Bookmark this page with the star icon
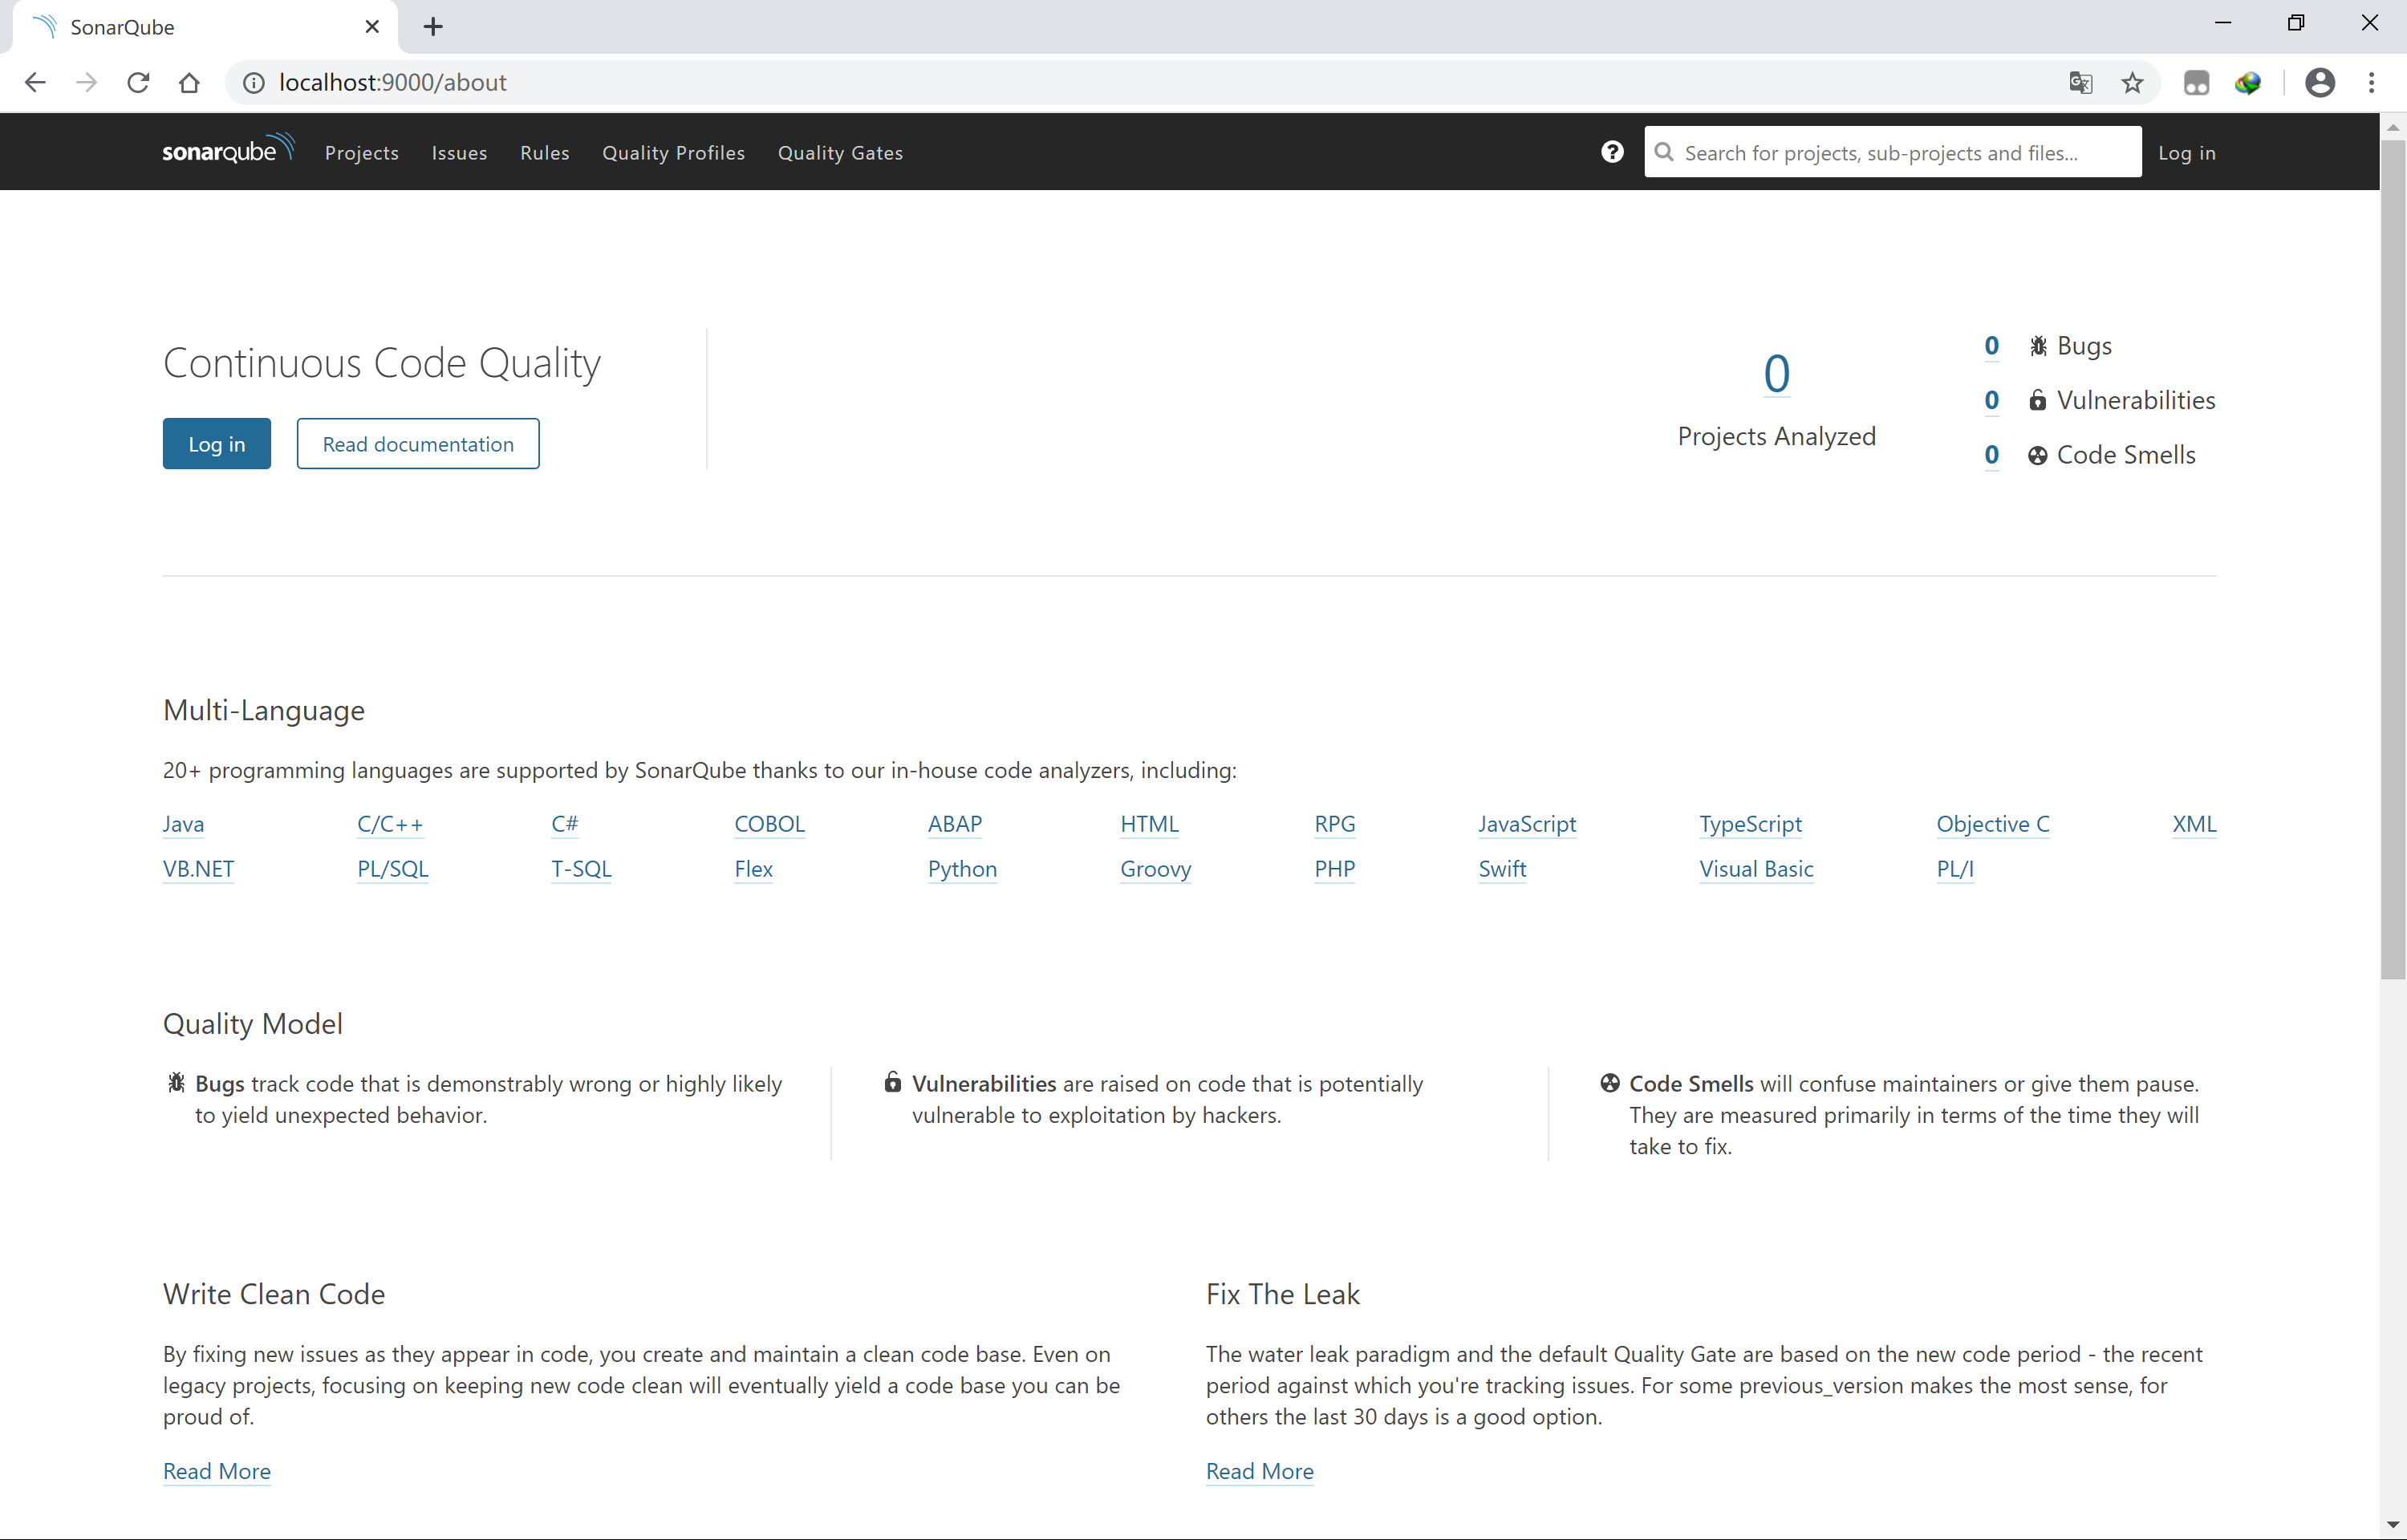The width and height of the screenshot is (2407, 1540). [x=2132, y=82]
